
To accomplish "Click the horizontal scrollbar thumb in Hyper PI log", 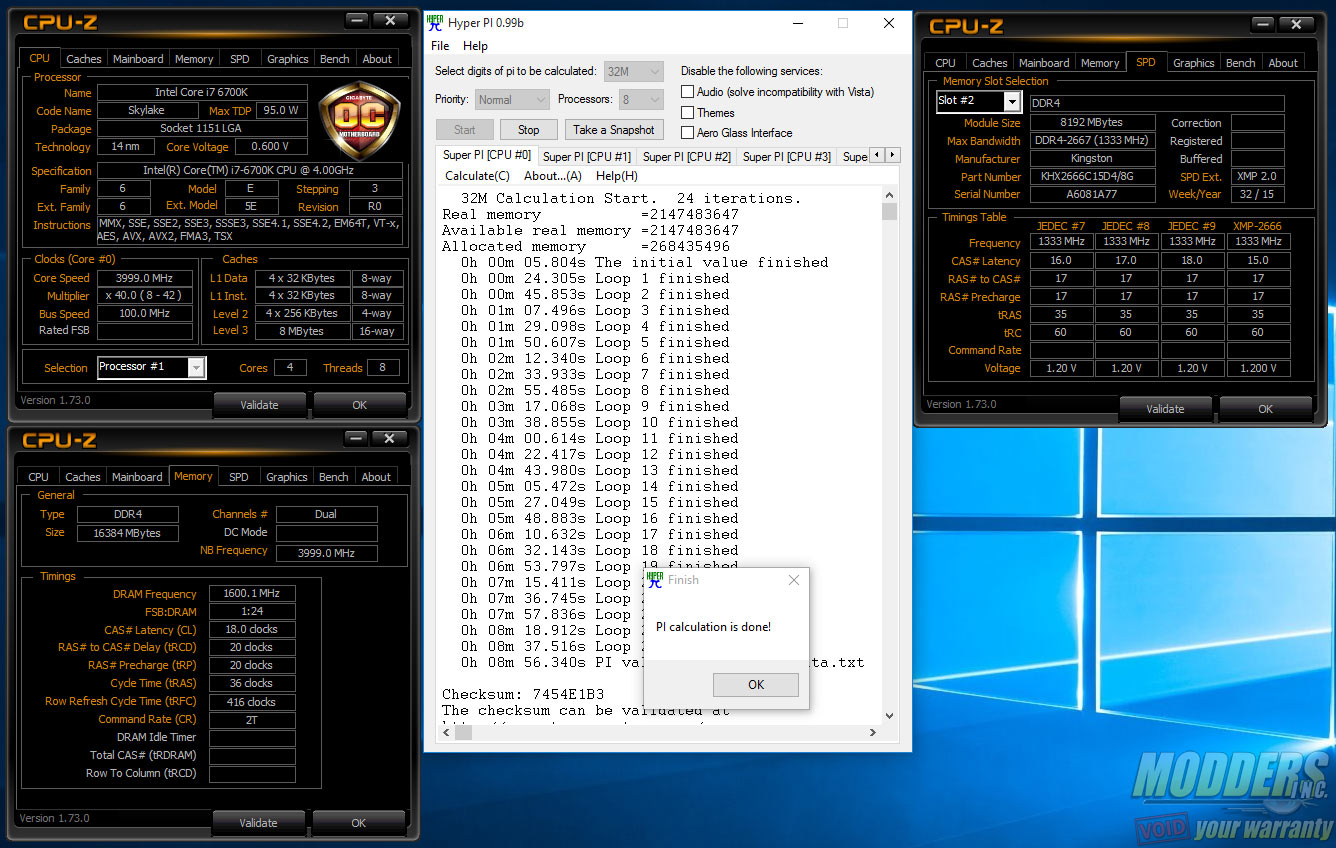I will pos(463,733).
